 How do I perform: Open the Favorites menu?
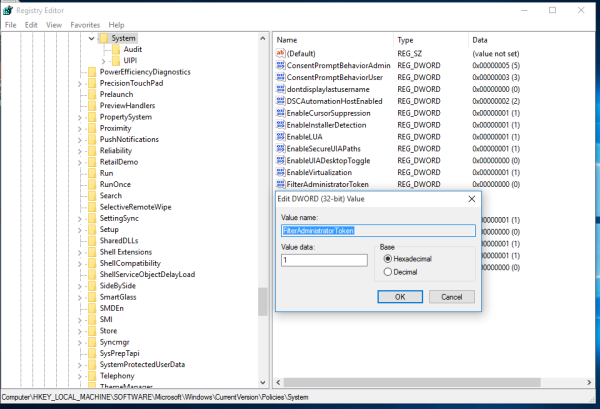[x=85, y=25]
